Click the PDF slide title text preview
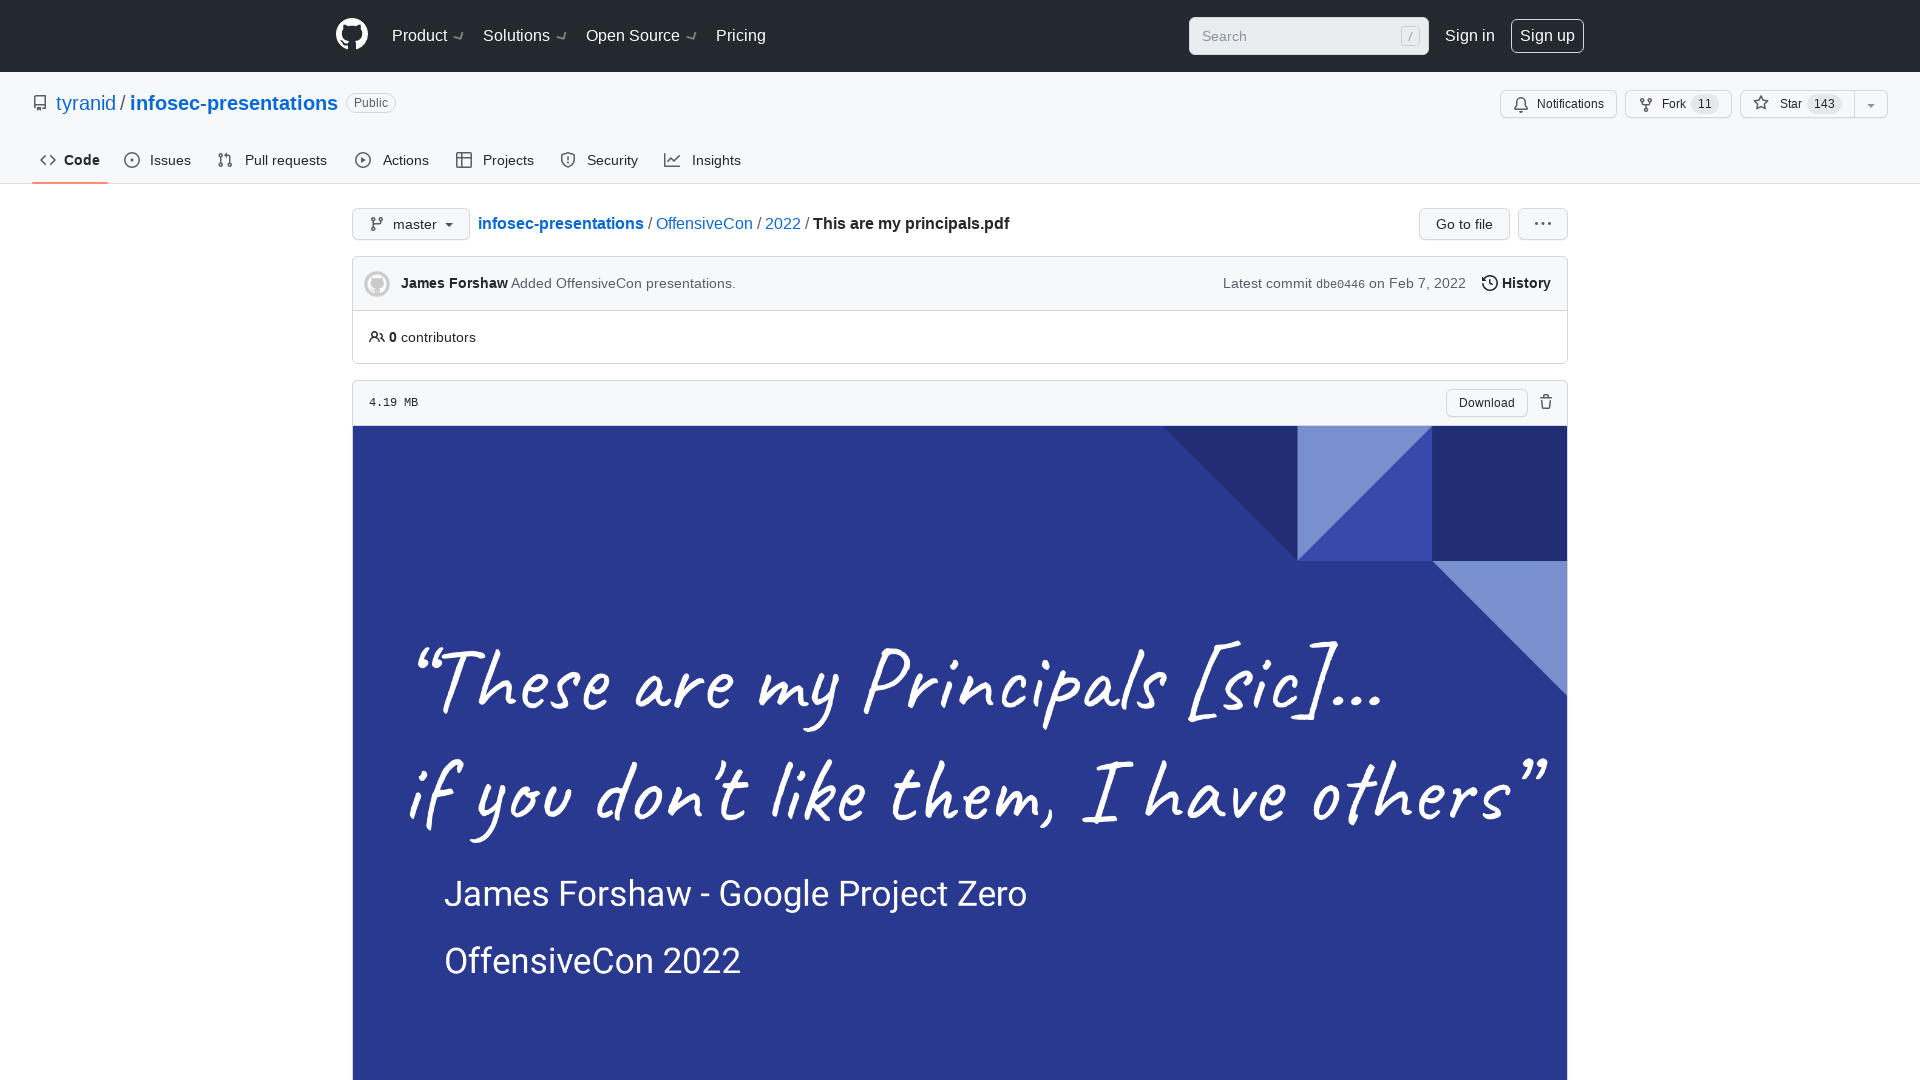The width and height of the screenshot is (1920, 1080). (x=977, y=740)
